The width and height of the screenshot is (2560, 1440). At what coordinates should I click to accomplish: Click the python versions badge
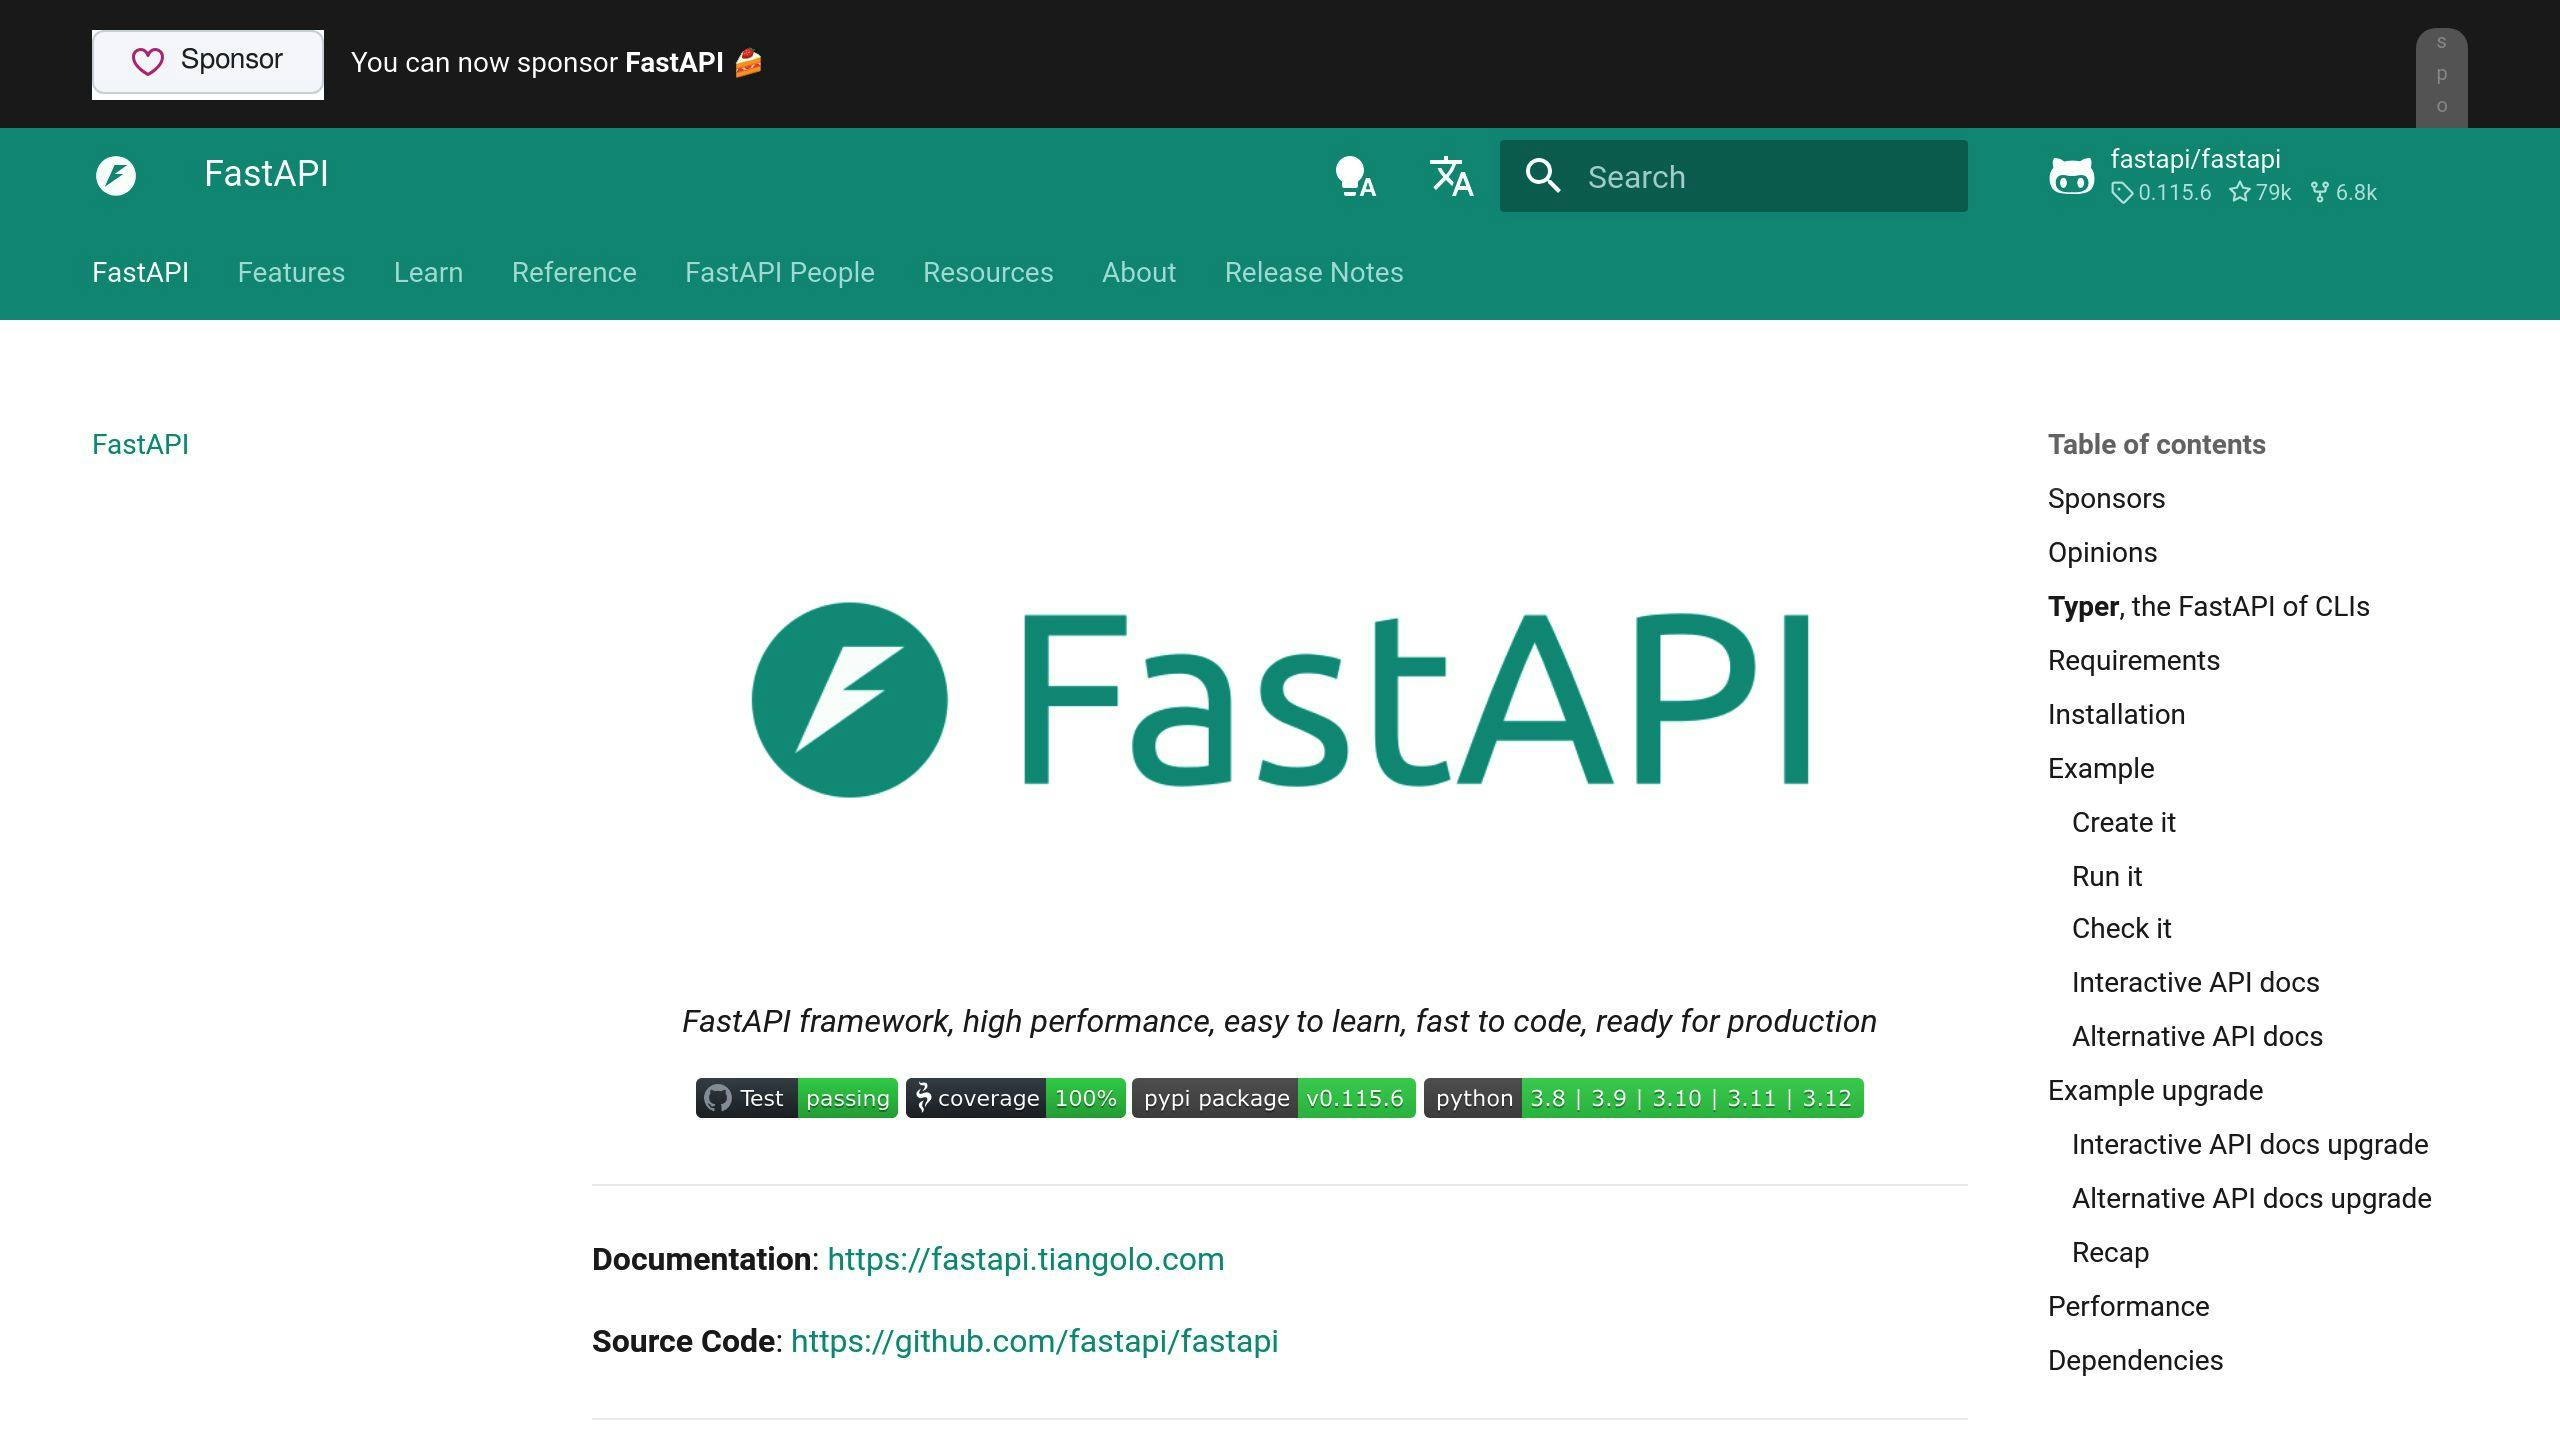[1644, 1098]
